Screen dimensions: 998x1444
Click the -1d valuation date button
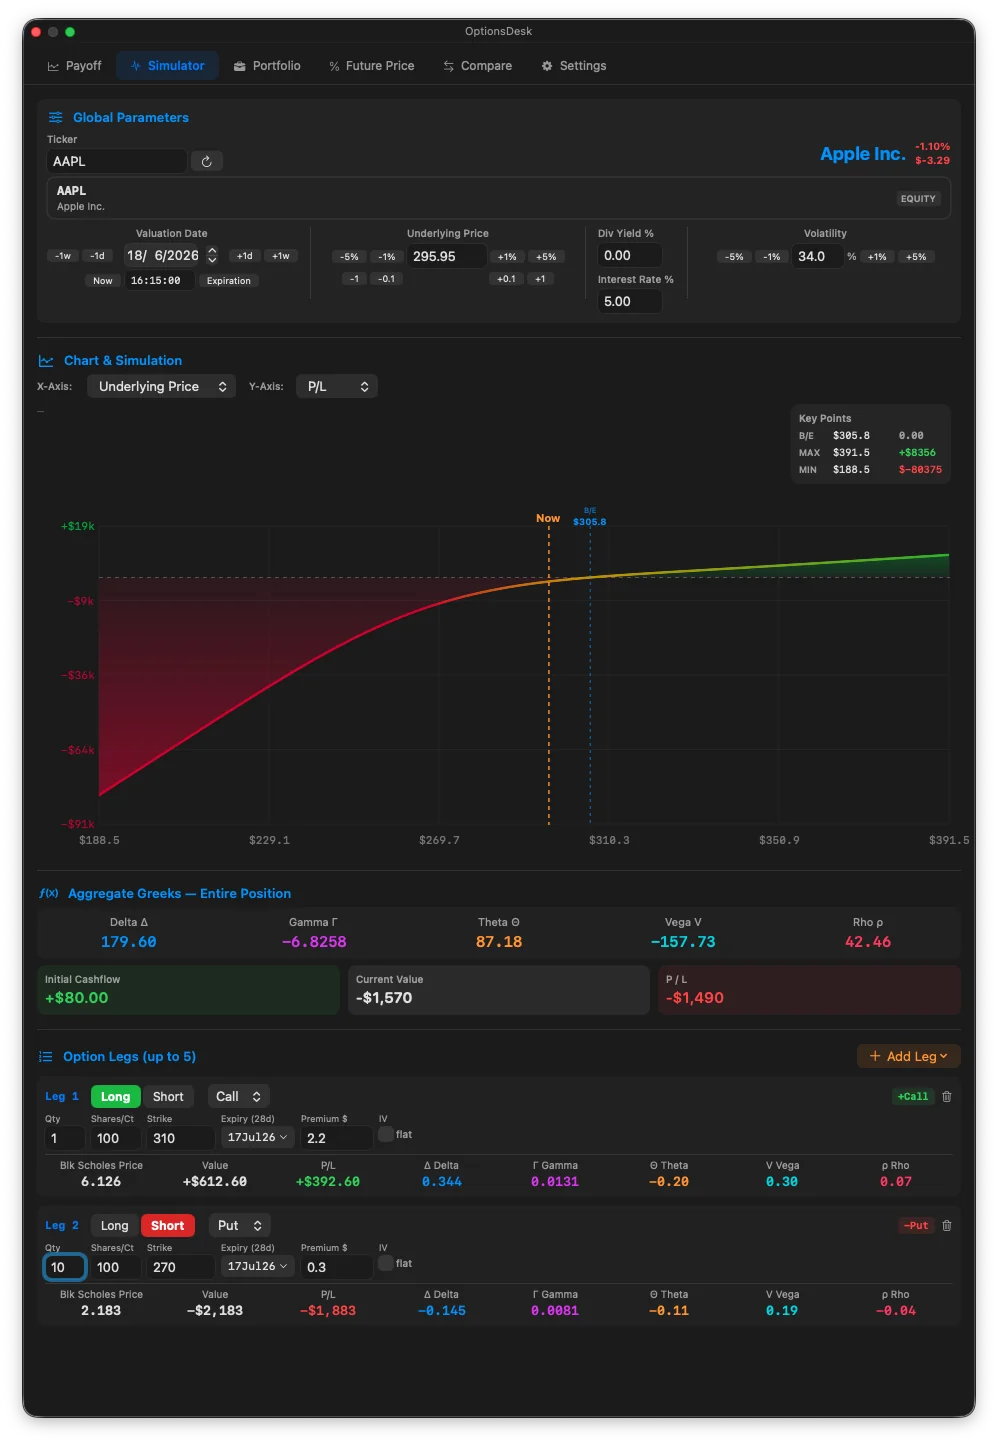coord(98,256)
